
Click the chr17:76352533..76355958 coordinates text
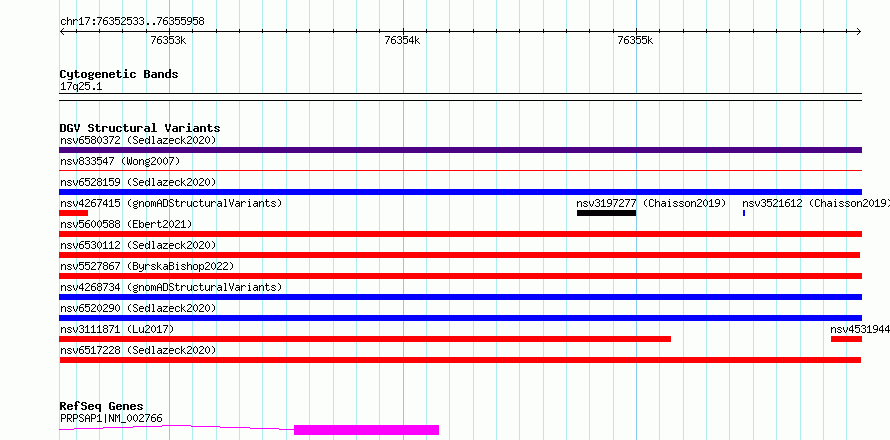pyautogui.click(x=132, y=22)
